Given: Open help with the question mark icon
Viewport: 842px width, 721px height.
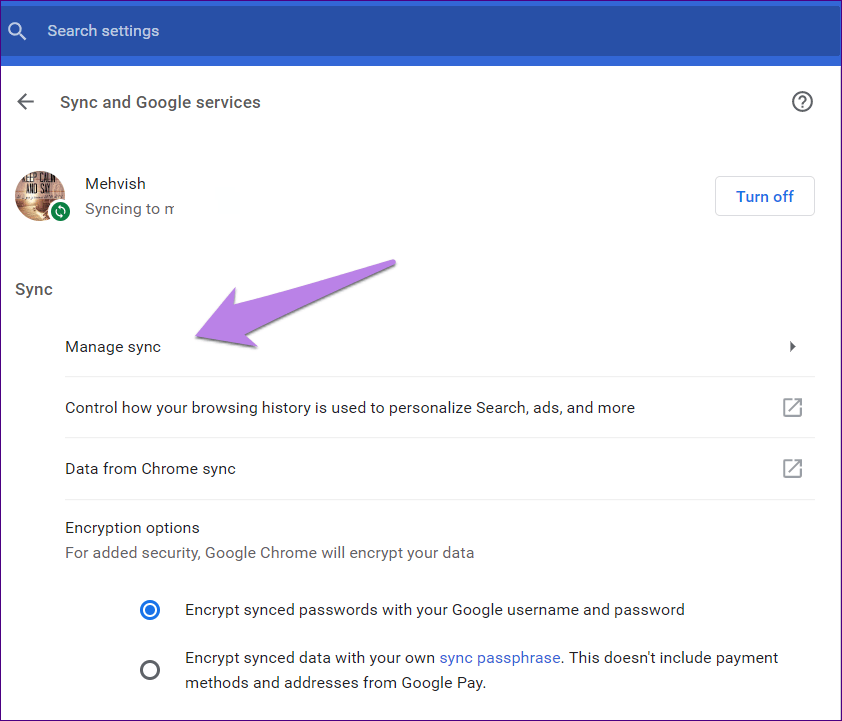Looking at the screenshot, I should [802, 101].
